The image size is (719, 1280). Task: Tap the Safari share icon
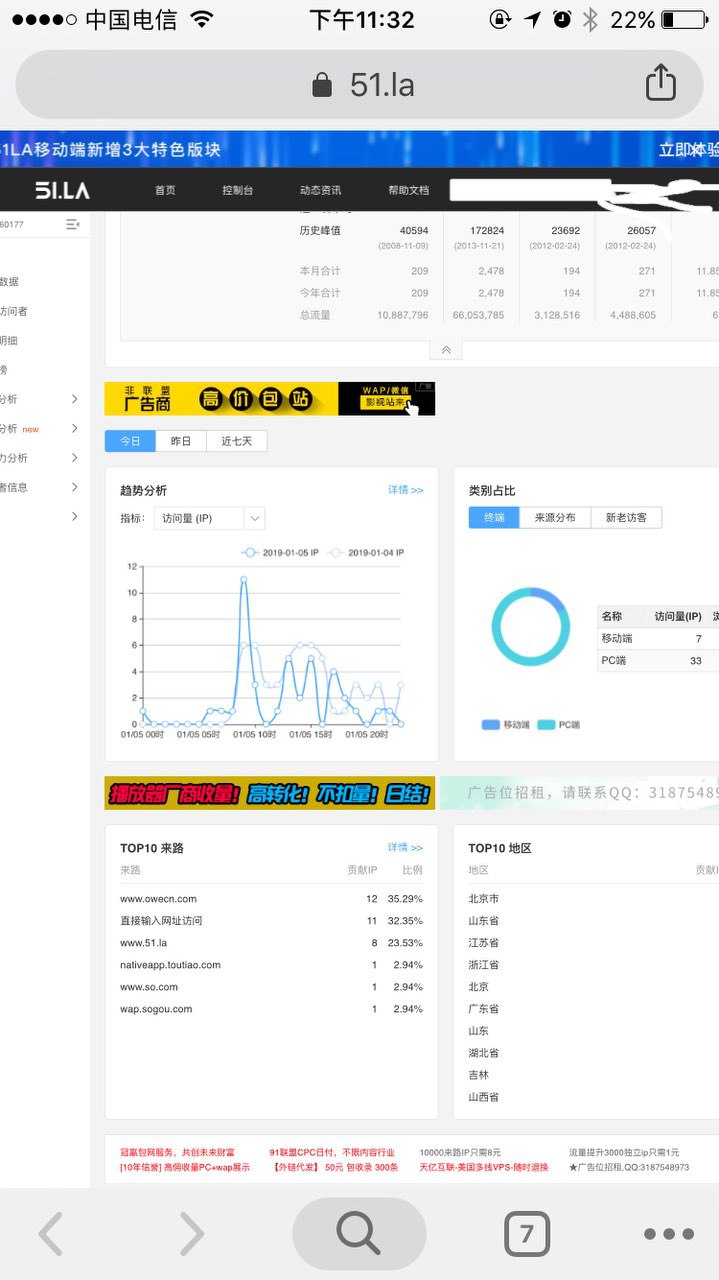pos(660,84)
